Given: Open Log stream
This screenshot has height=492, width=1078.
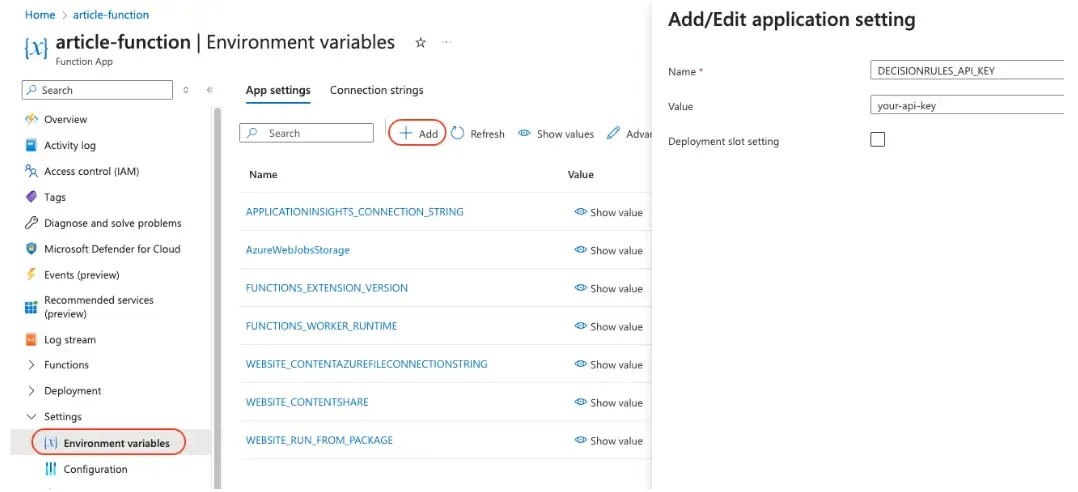Looking at the screenshot, I should (x=60, y=339).
